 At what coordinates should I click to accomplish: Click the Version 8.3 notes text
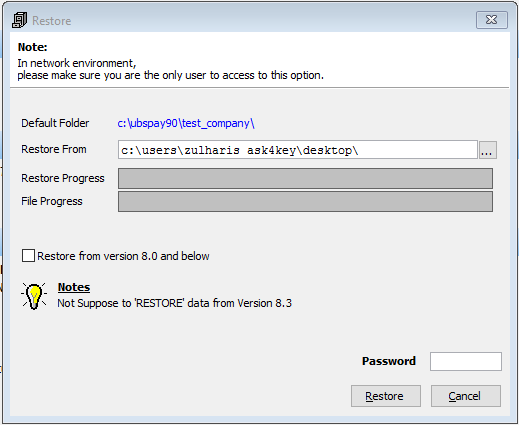(x=174, y=303)
